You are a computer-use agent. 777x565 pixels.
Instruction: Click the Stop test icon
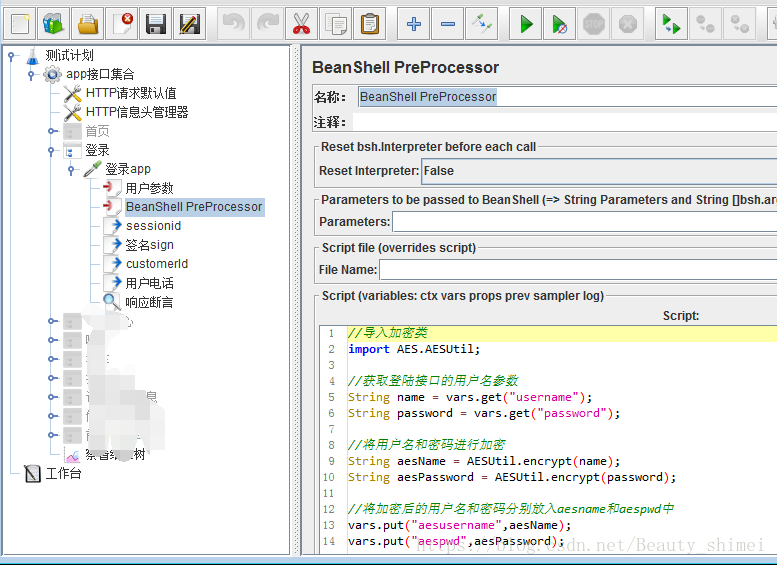(x=594, y=24)
